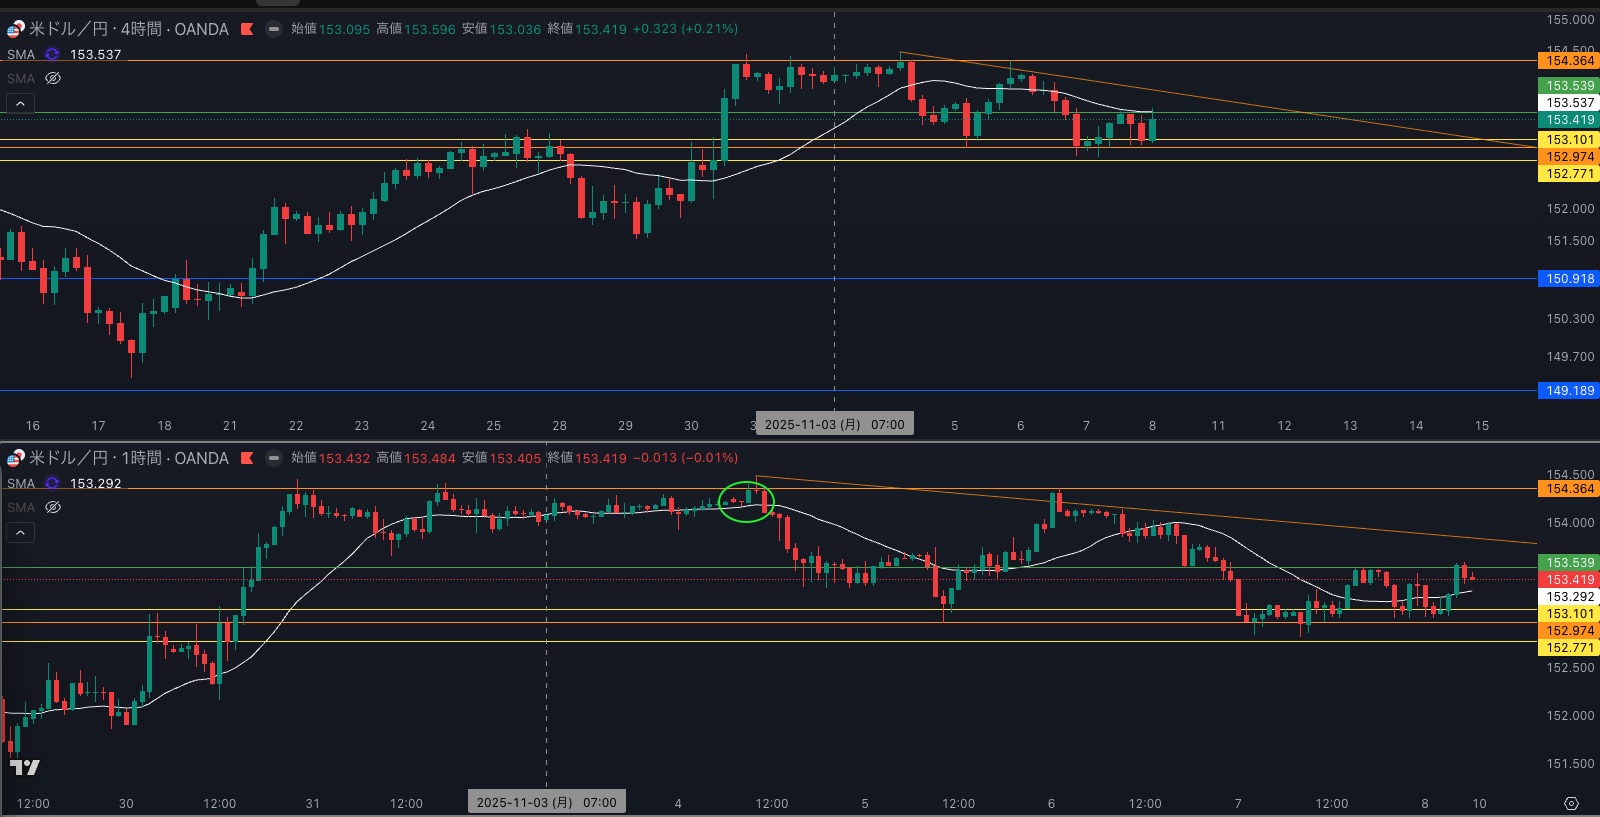The height and width of the screenshot is (817, 1600).
Task: Click the 2025-11-03 07:00 date label, lower axis
Action: (x=546, y=802)
